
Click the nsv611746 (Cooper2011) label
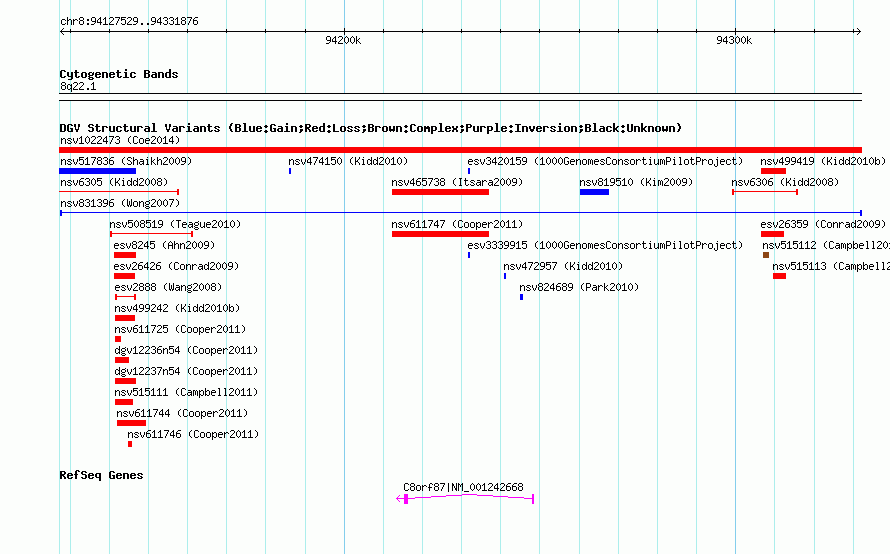(193, 434)
